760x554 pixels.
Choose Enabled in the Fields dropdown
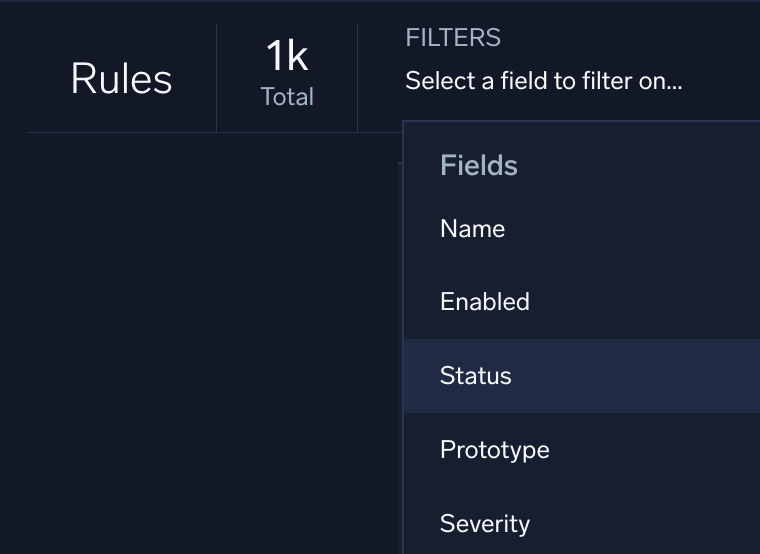[x=484, y=302]
